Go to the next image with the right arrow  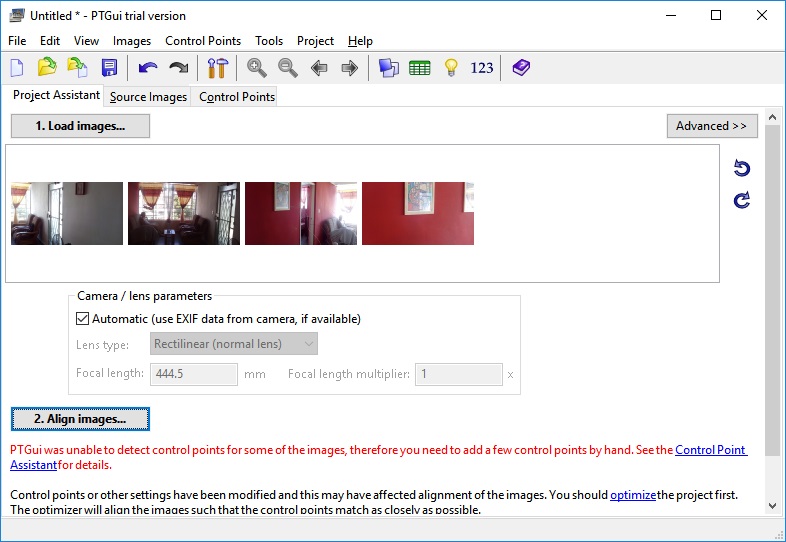click(x=349, y=67)
